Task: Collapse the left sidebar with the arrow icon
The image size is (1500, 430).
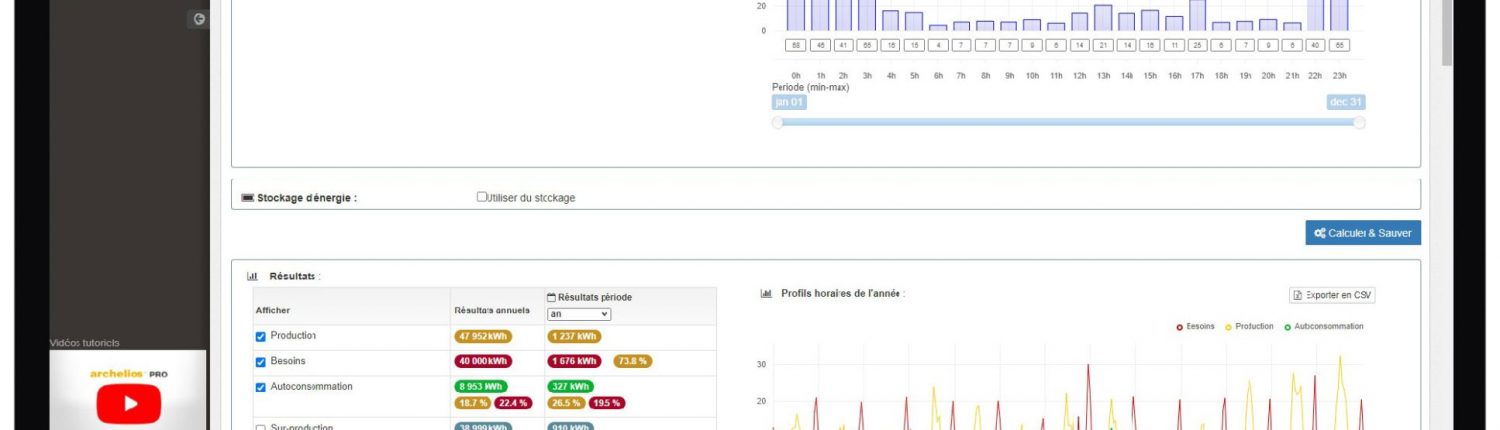Action: click(x=199, y=19)
